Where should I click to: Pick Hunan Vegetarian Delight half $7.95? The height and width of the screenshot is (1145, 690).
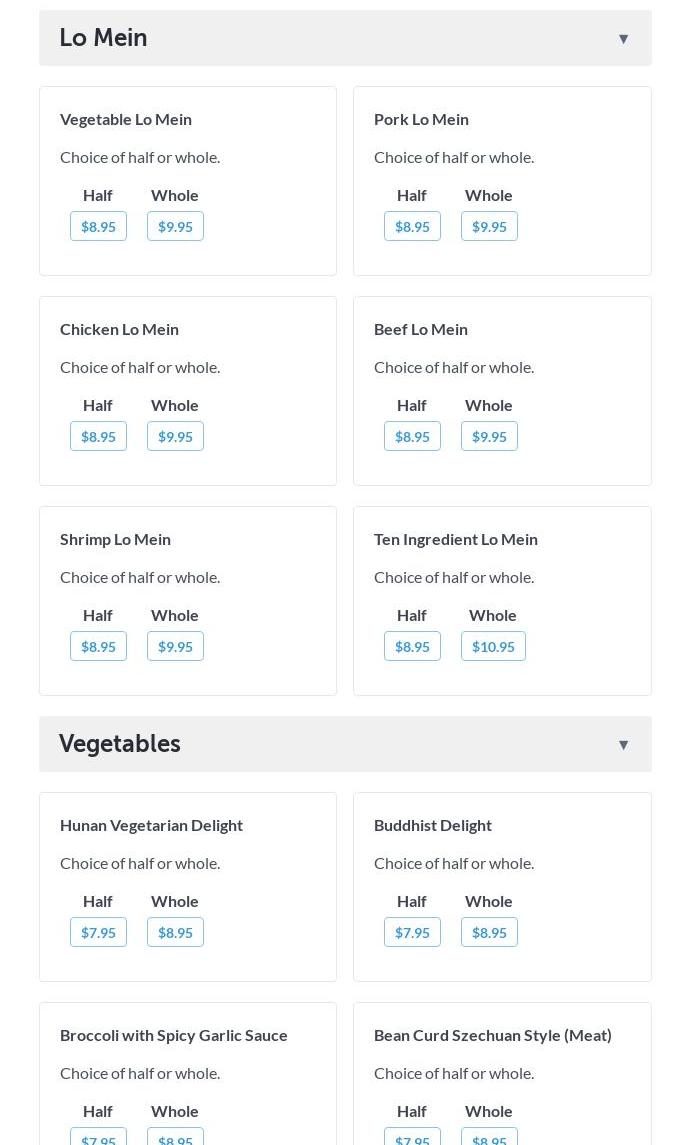(x=98, y=933)
